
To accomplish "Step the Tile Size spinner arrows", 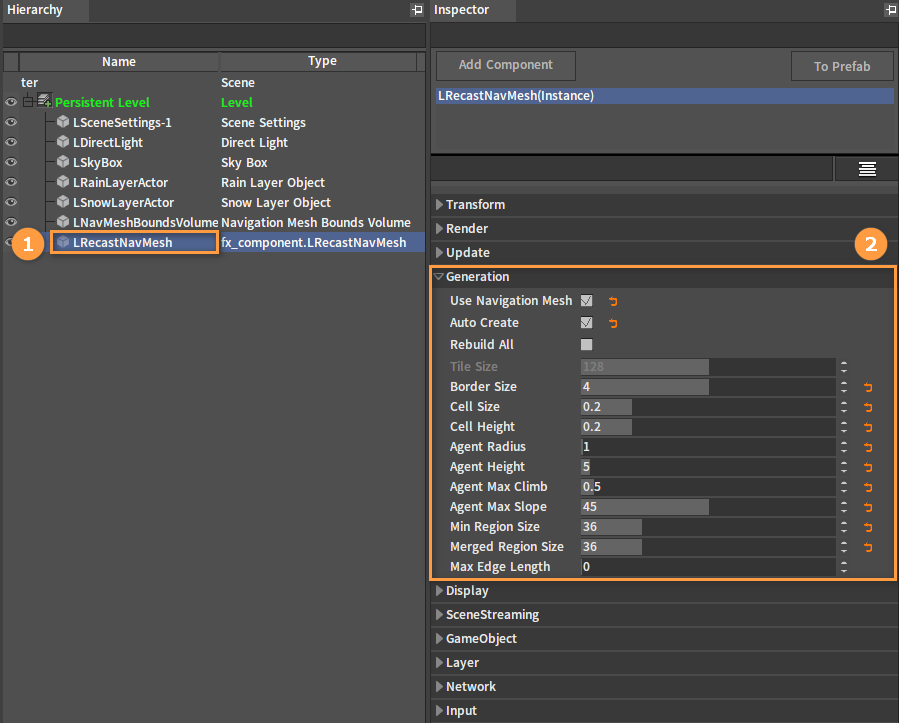I will point(843,367).
